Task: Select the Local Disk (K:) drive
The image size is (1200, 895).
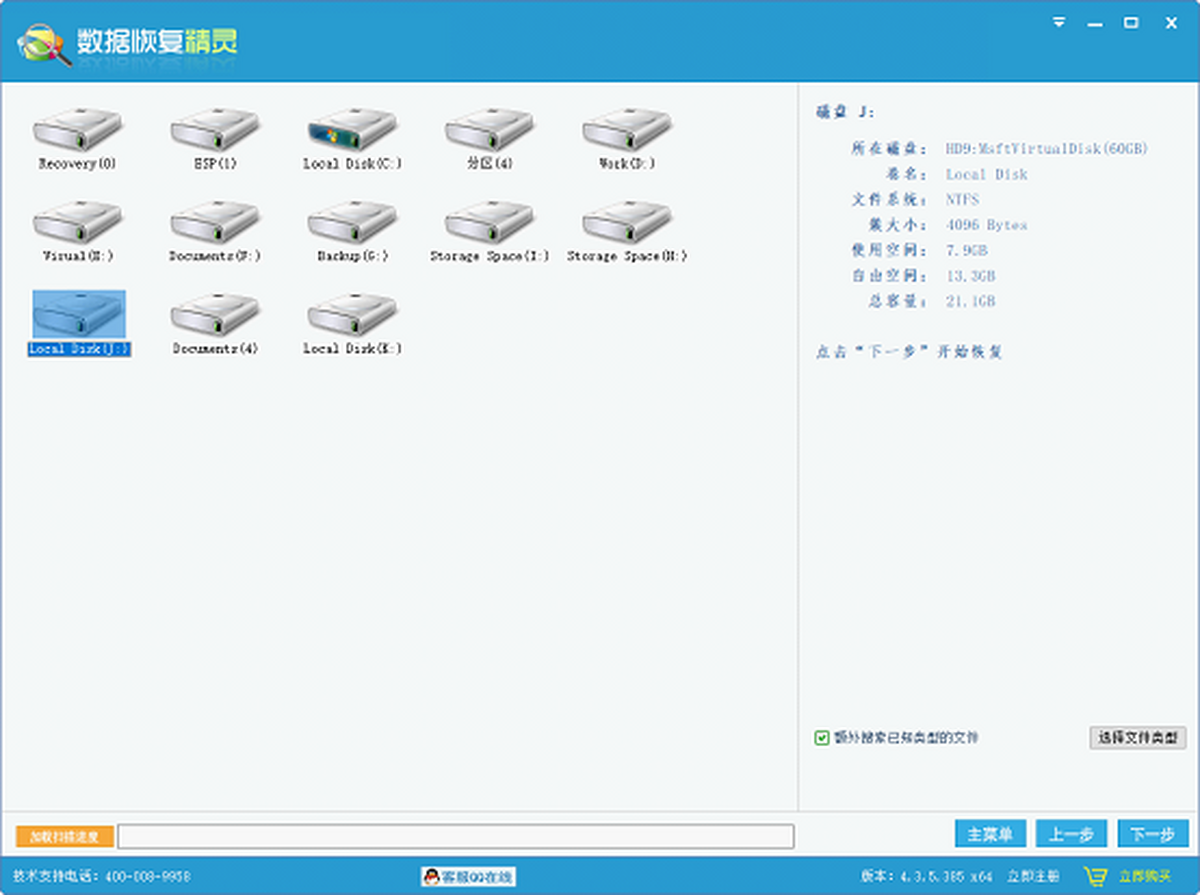Action: [x=352, y=317]
